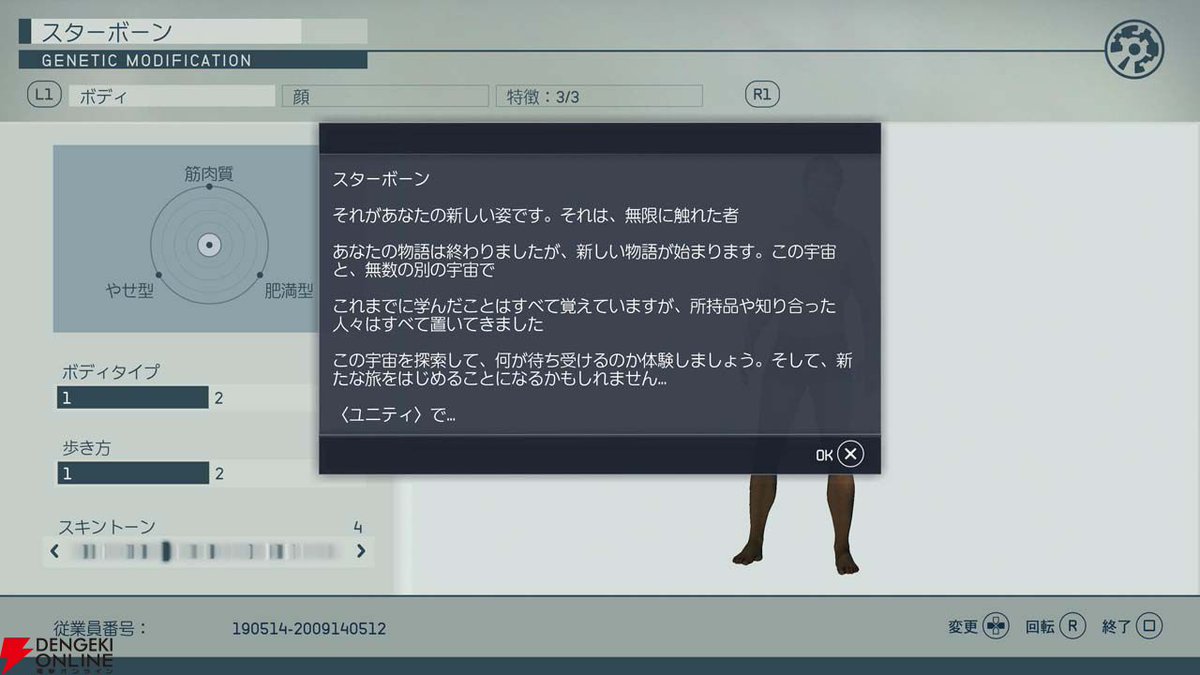Image resolution: width=1200 pixels, height=675 pixels.
Task: Pick a skin tone on the スキントーン strip
Action: (208, 551)
